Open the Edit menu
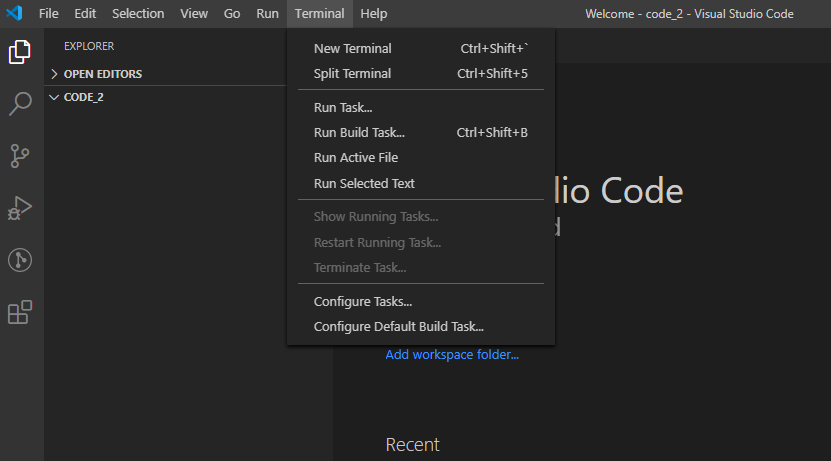Screen dimensions: 831x461 85,14
